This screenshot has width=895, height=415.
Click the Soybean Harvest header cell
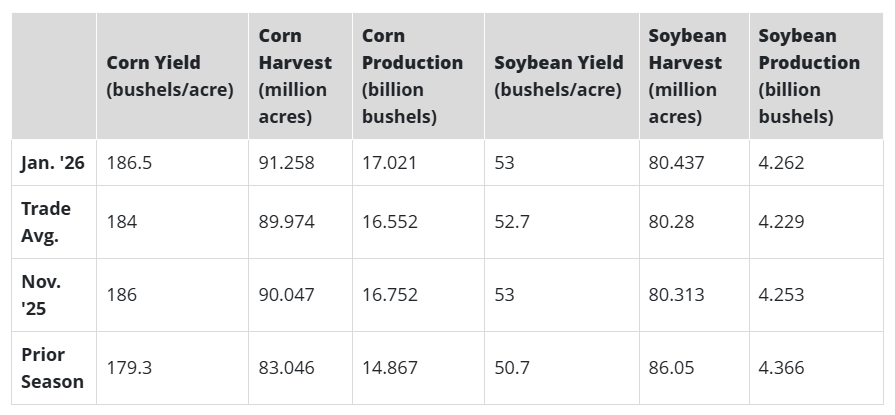click(687, 76)
